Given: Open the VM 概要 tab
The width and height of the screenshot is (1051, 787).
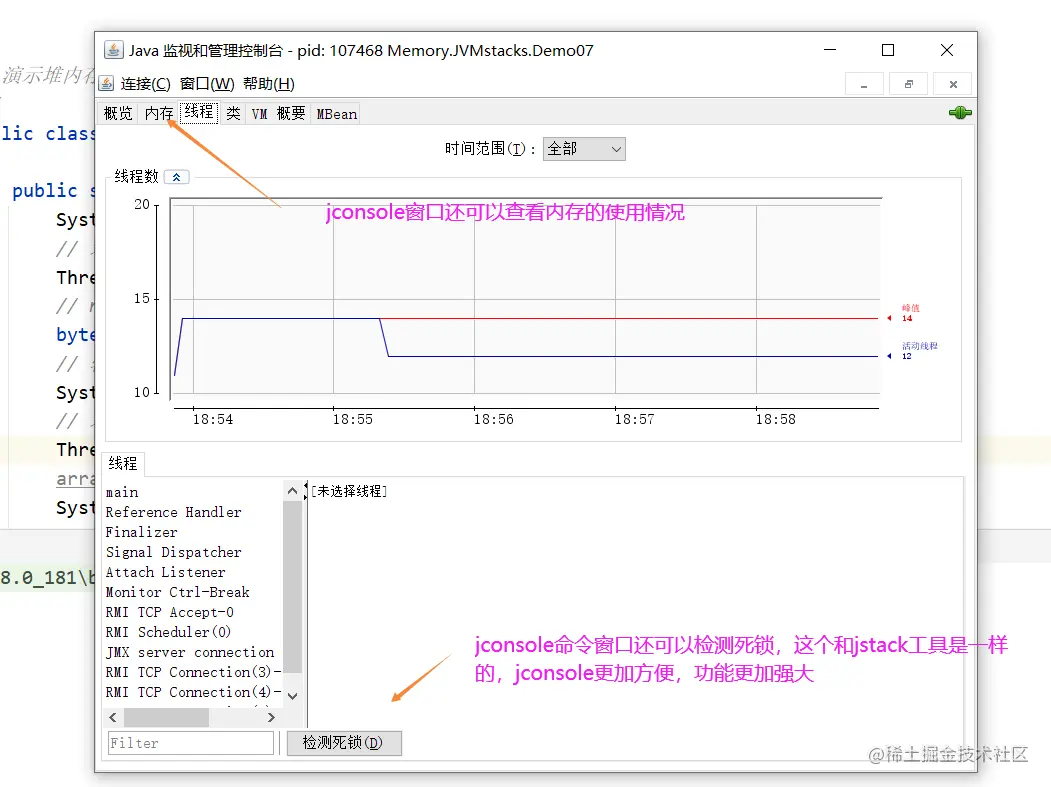Looking at the screenshot, I should (278, 113).
